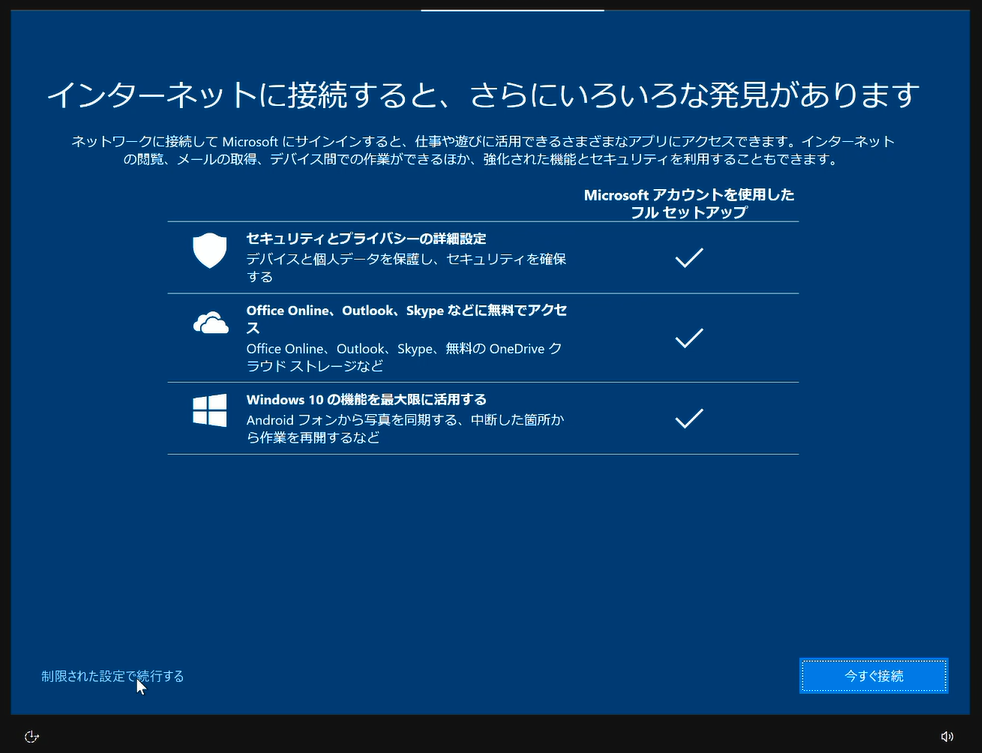The height and width of the screenshot is (753, 982).
Task: Select the Windows 10 の機能を最大限に活用する title
Action: point(366,400)
